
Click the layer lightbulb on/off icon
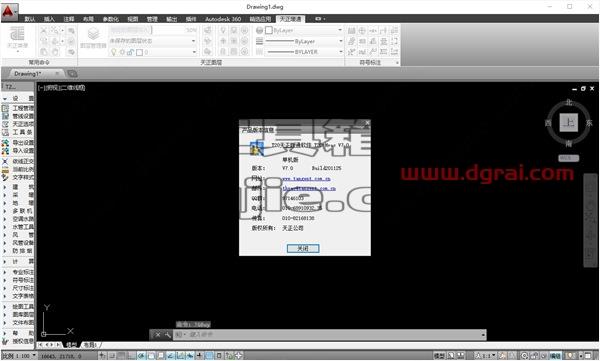coord(113,52)
